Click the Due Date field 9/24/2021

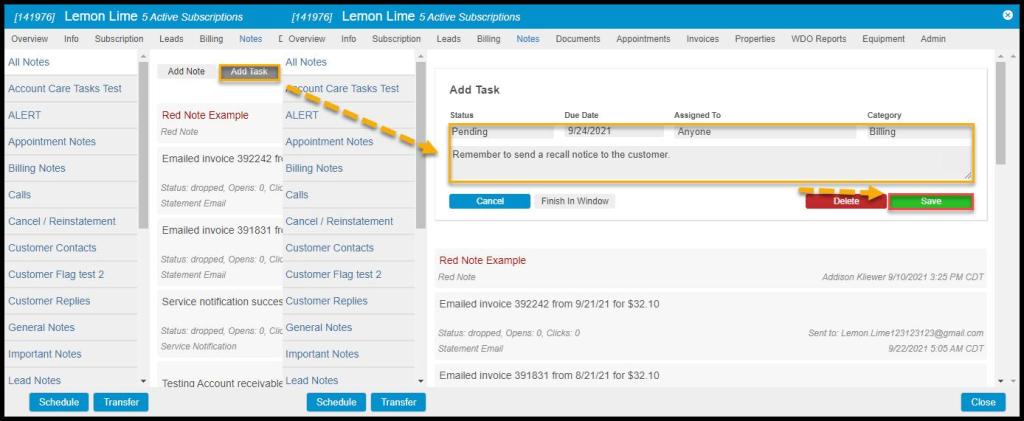click(x=612, y=131)
